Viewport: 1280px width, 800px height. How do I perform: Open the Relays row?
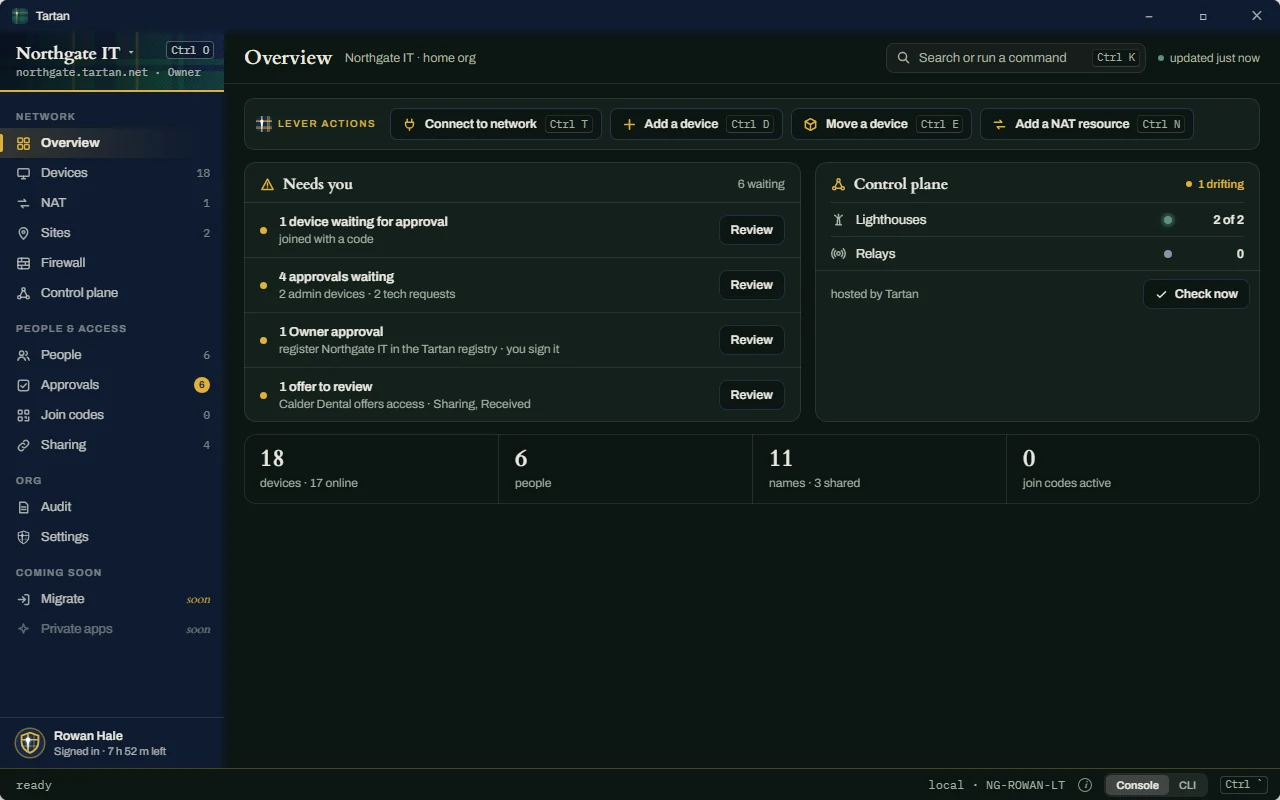1037,254
